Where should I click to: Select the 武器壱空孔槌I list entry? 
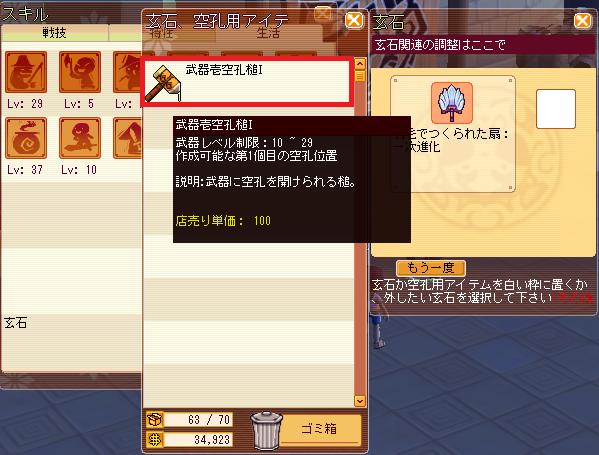click(247, 81)
